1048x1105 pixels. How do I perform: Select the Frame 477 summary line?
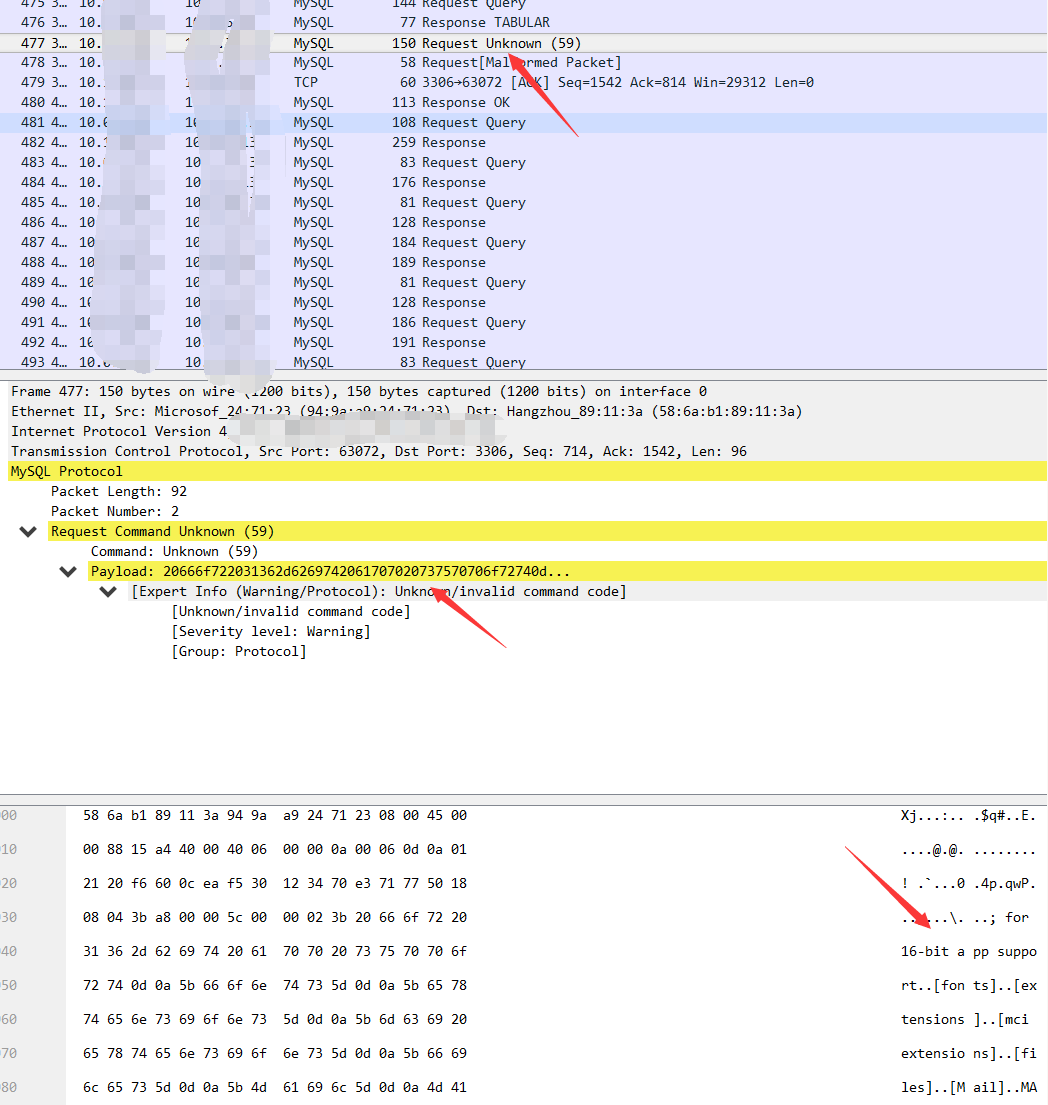pos(359,391)
